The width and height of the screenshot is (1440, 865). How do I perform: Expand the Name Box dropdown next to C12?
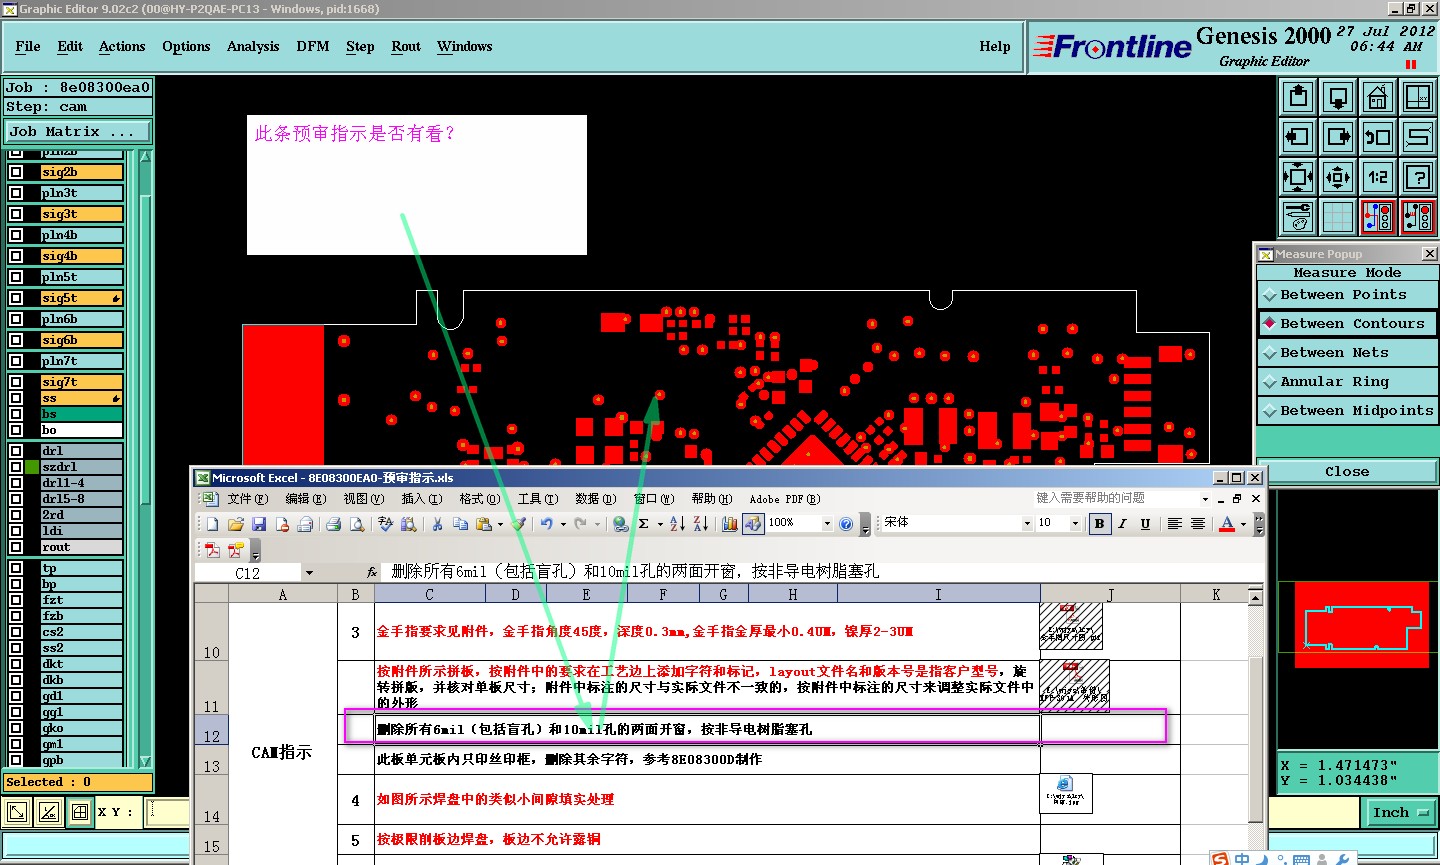(309, 573)
